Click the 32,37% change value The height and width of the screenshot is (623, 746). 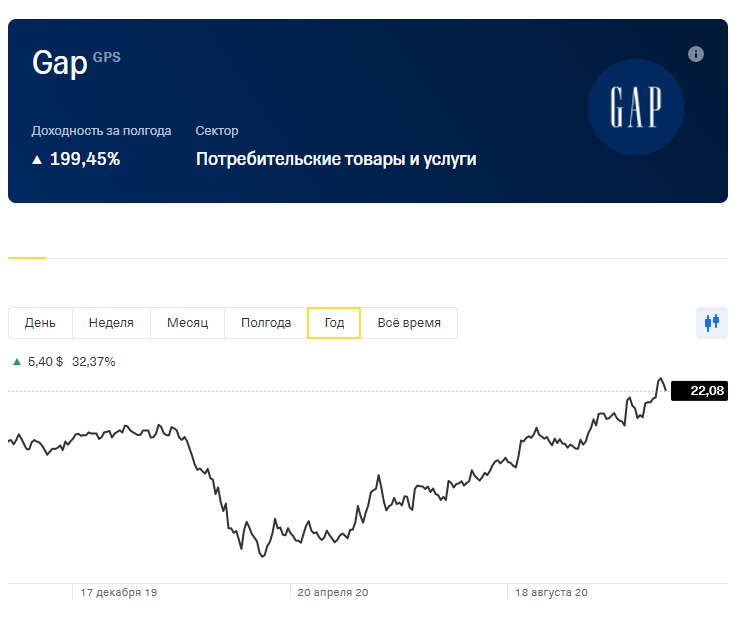(x=94, y=362)
